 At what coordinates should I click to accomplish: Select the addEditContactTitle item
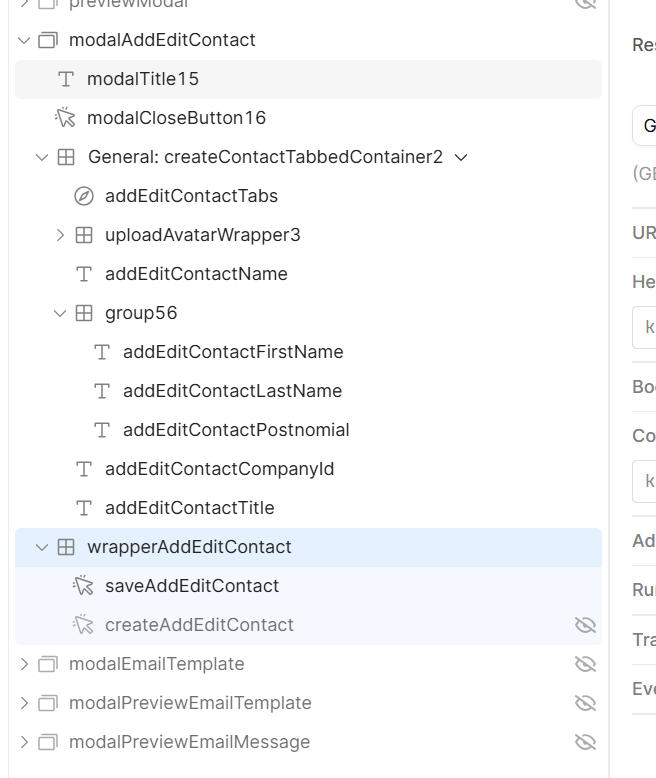click(189, 508)
